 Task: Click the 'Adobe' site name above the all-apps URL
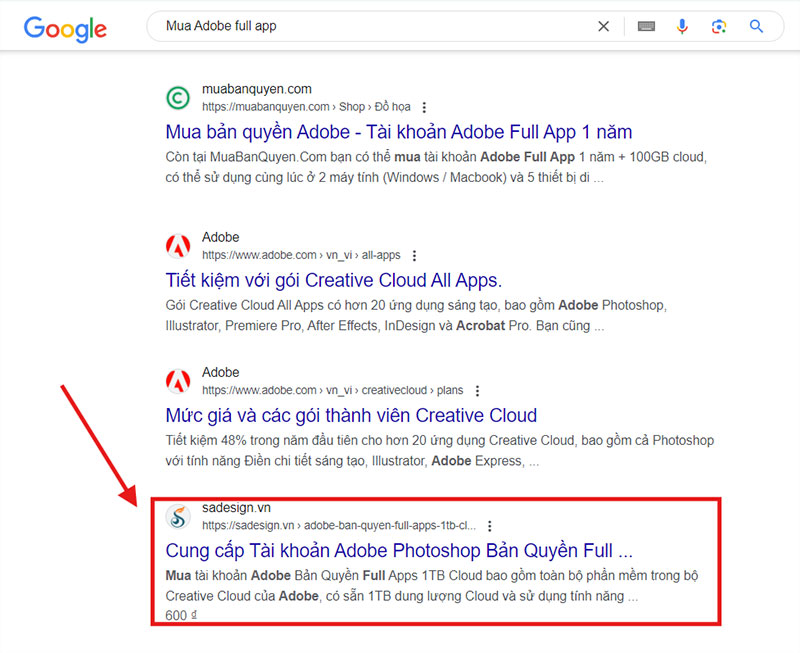coord(220,237)
